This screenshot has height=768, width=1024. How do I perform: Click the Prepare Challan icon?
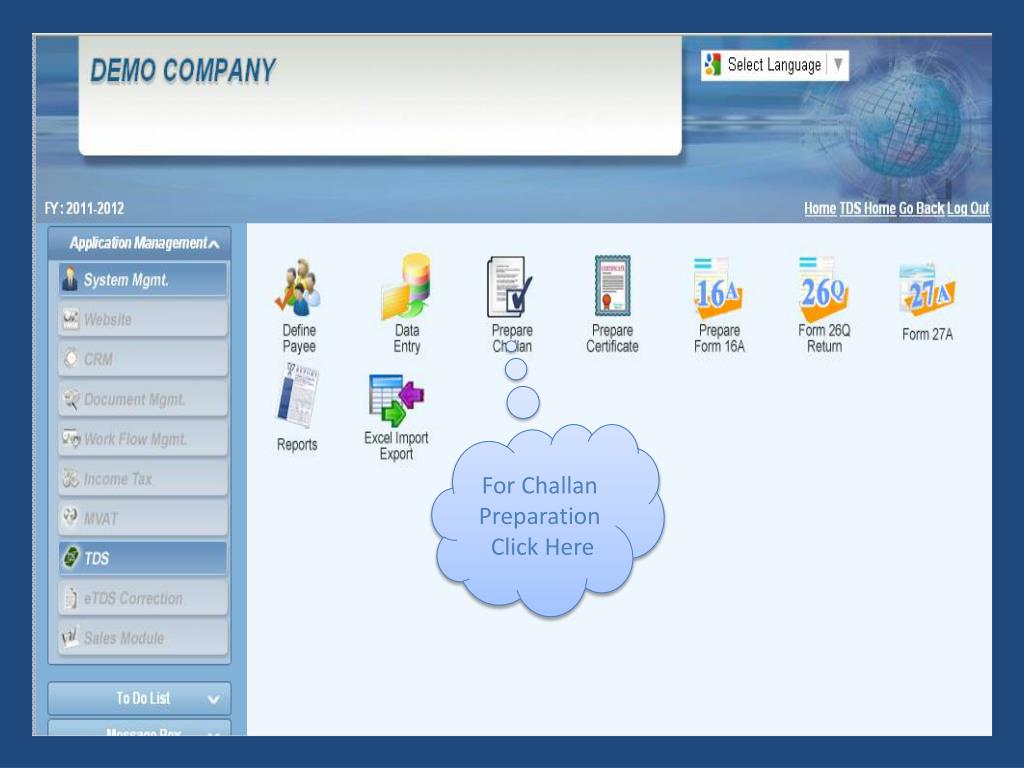pyautogui.click(x=509, y=287)
